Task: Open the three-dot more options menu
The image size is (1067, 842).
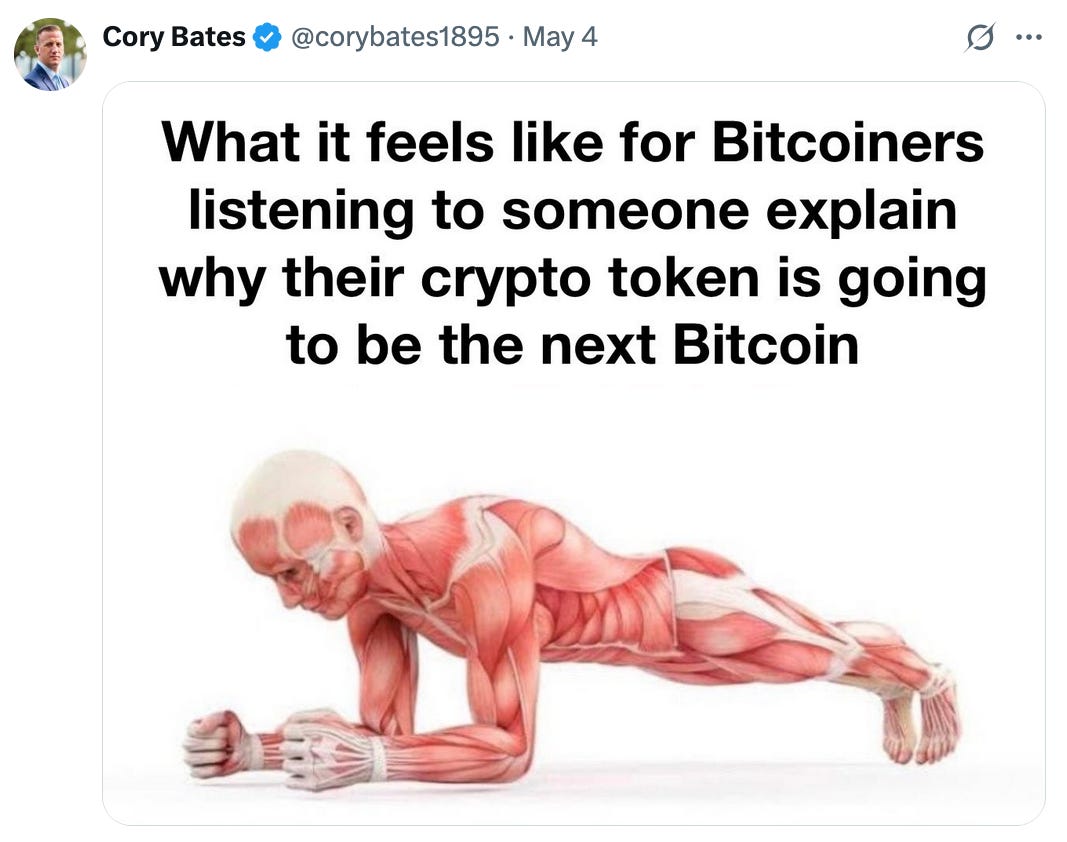Action: coord(1029,37)
